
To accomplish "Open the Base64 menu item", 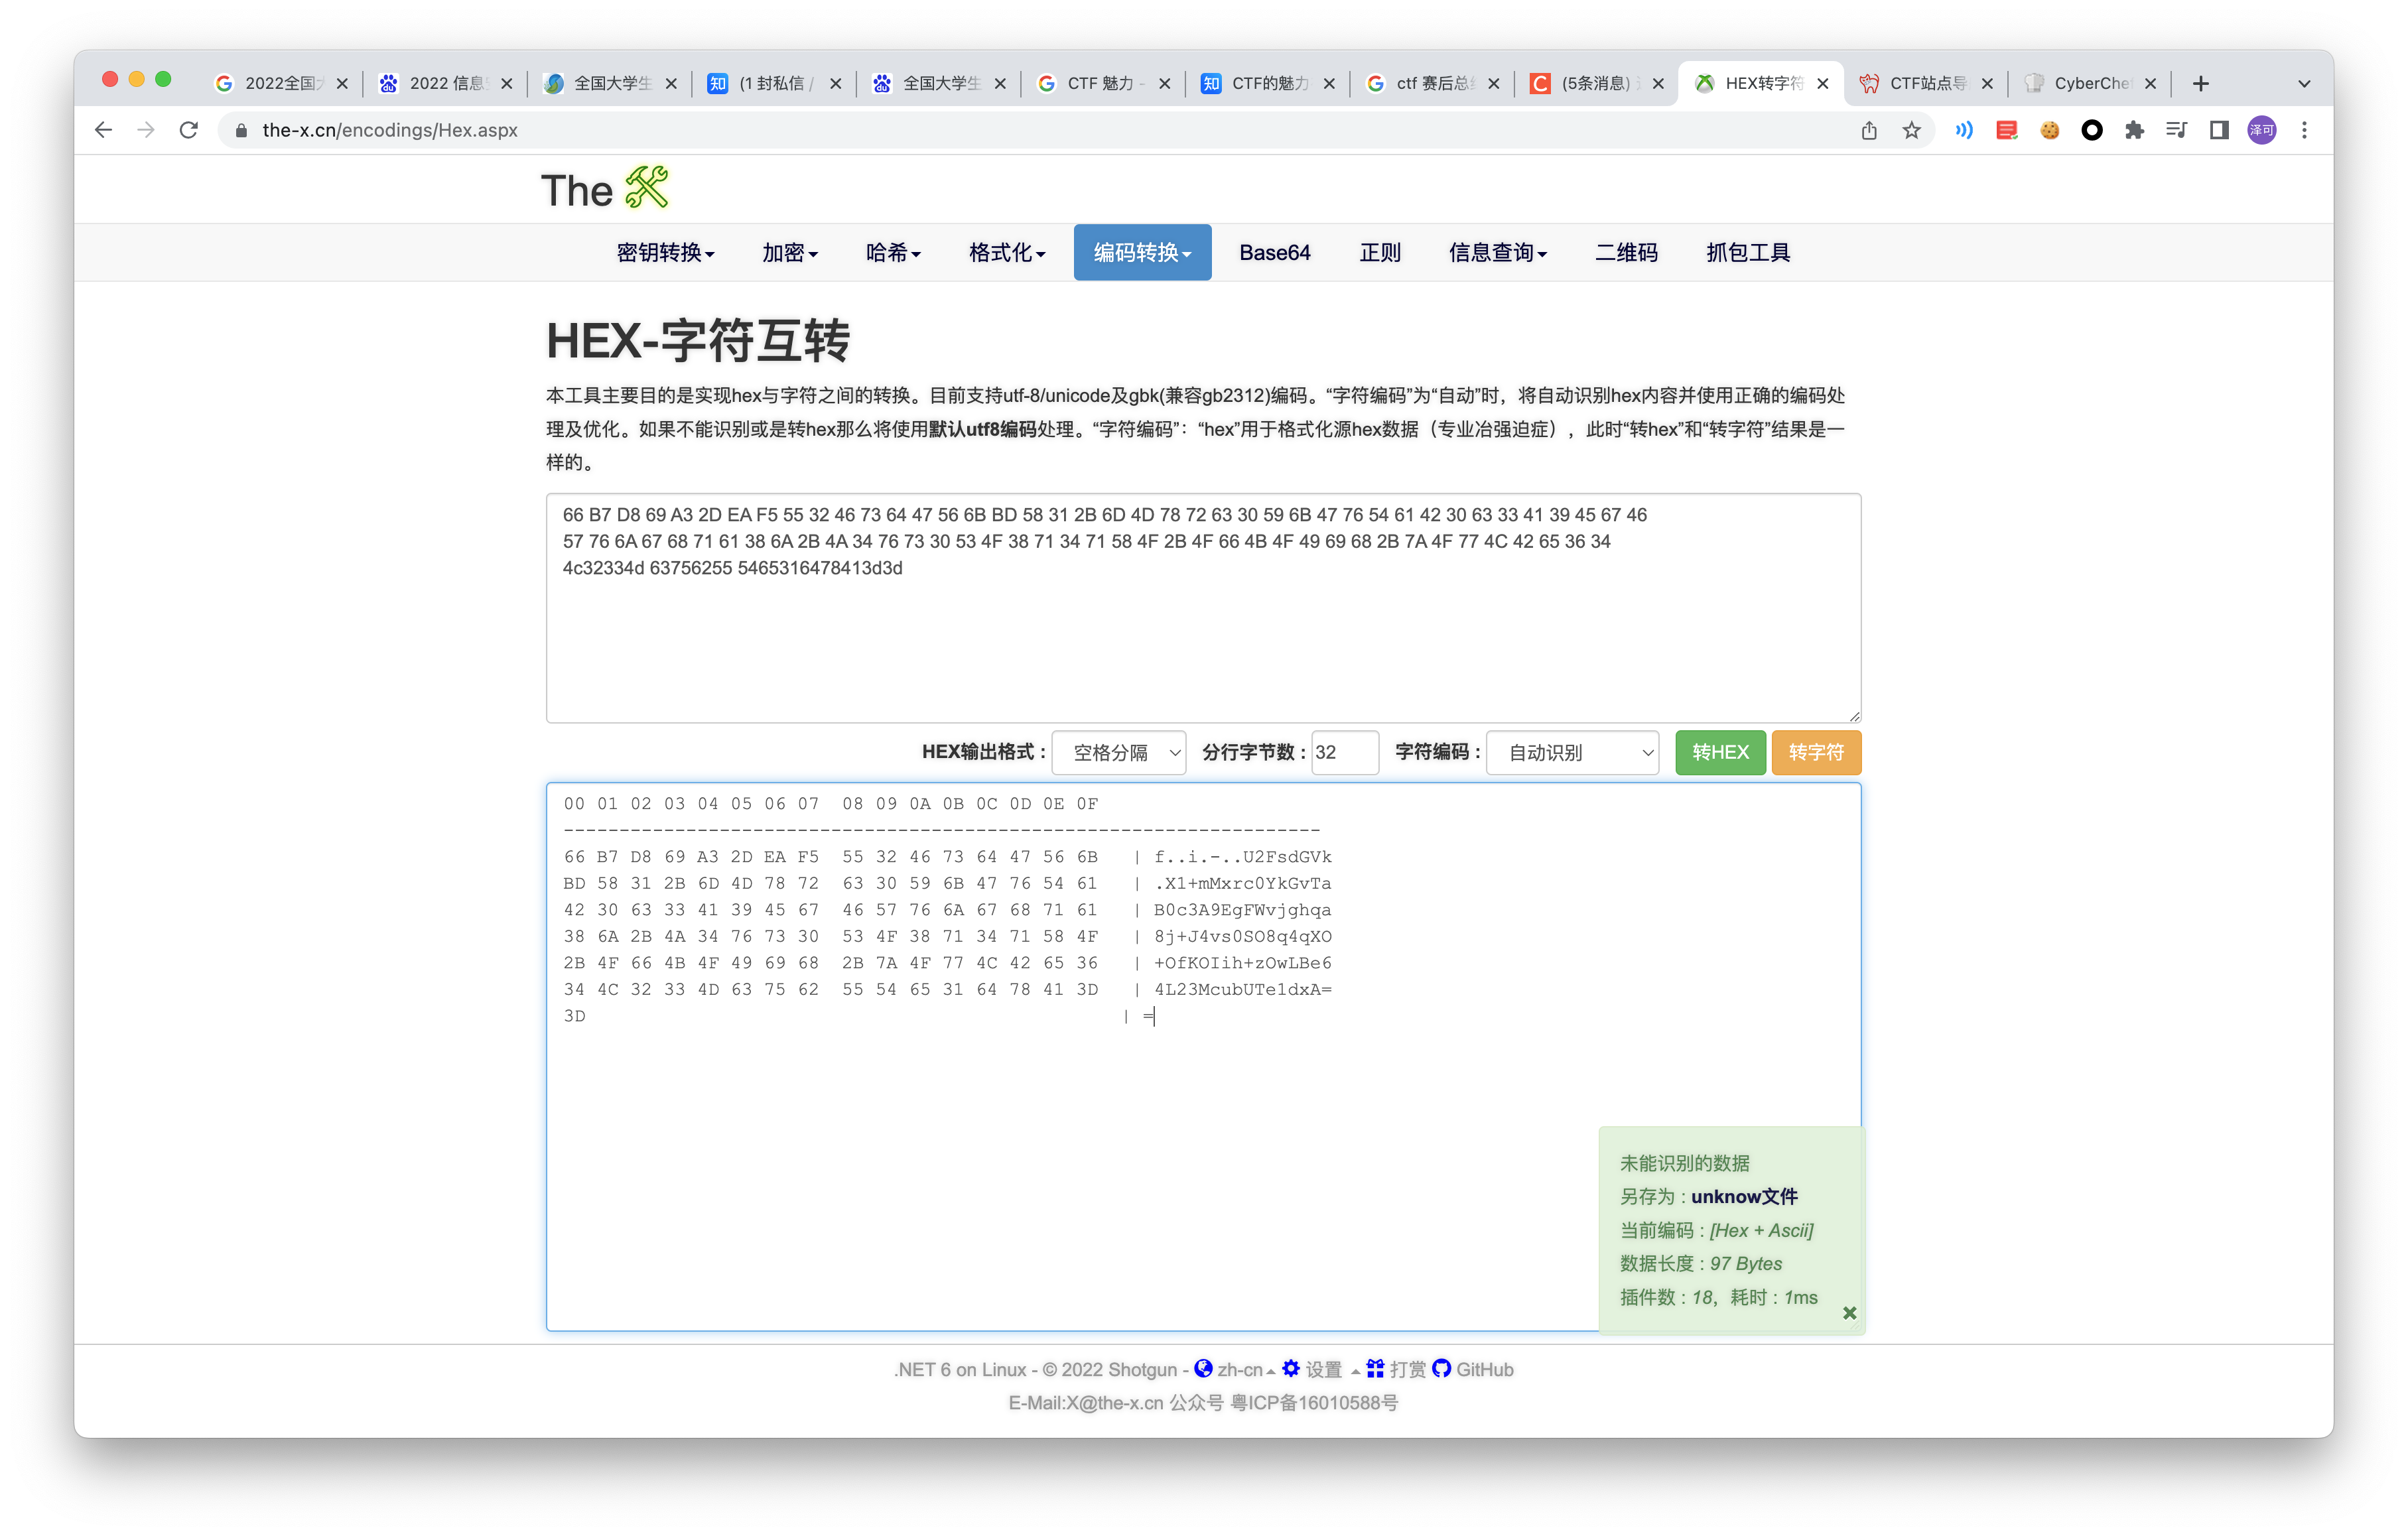I will 1274,253.
